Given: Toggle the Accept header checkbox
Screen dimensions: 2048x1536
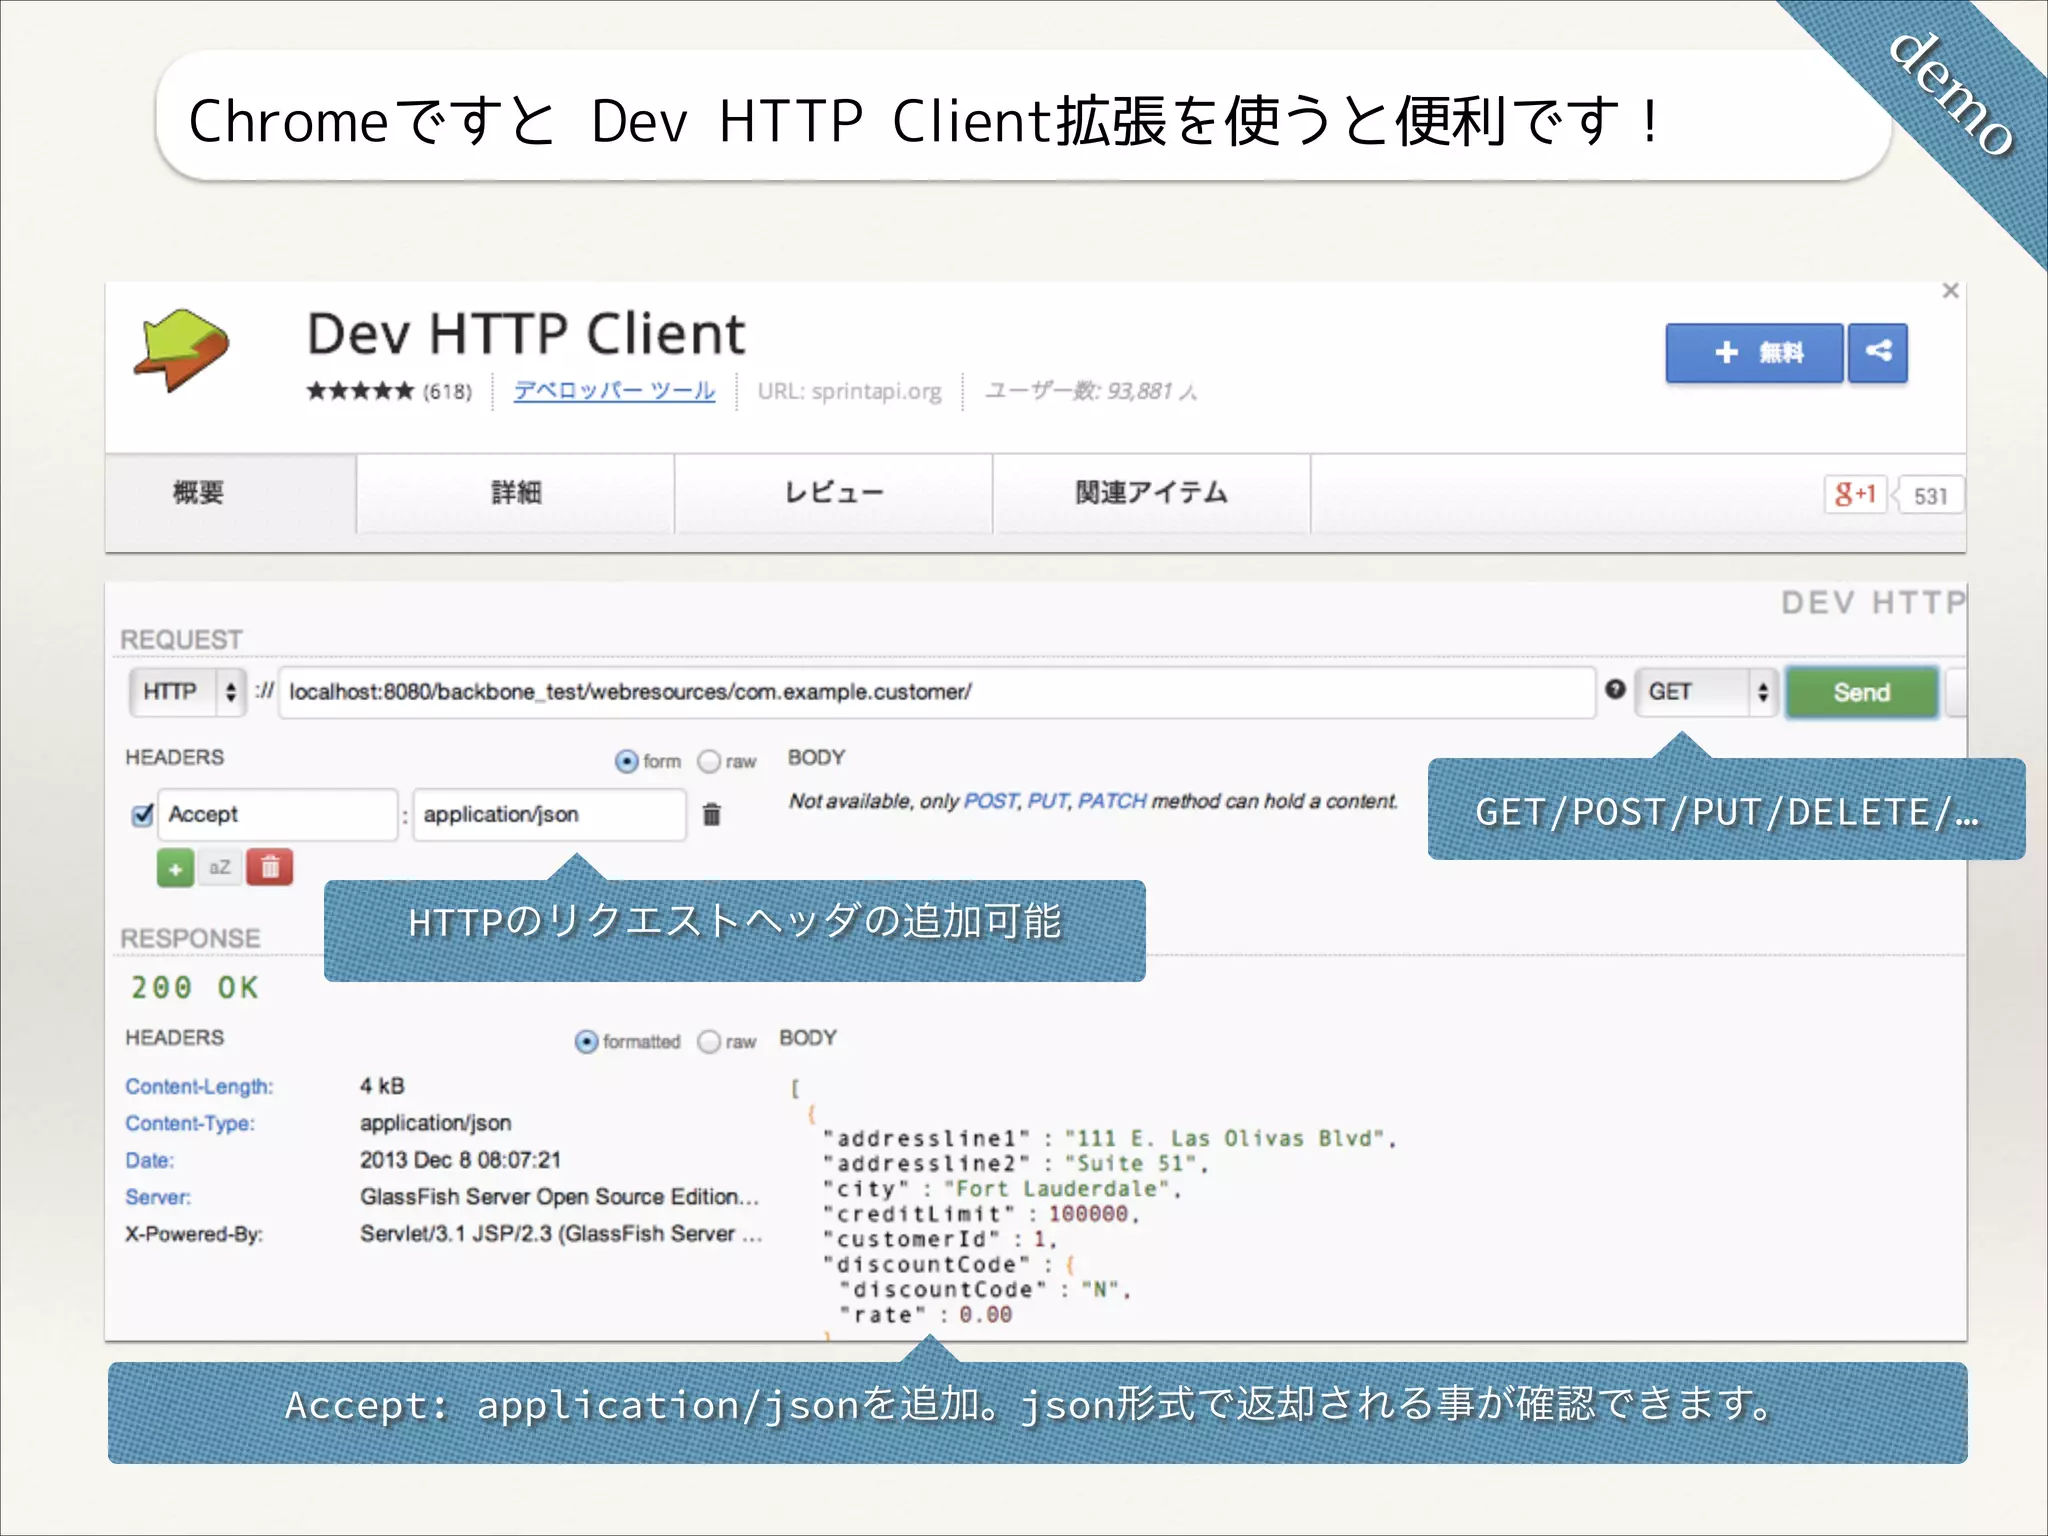Looking at the screenshot, I should pos(143,814).
